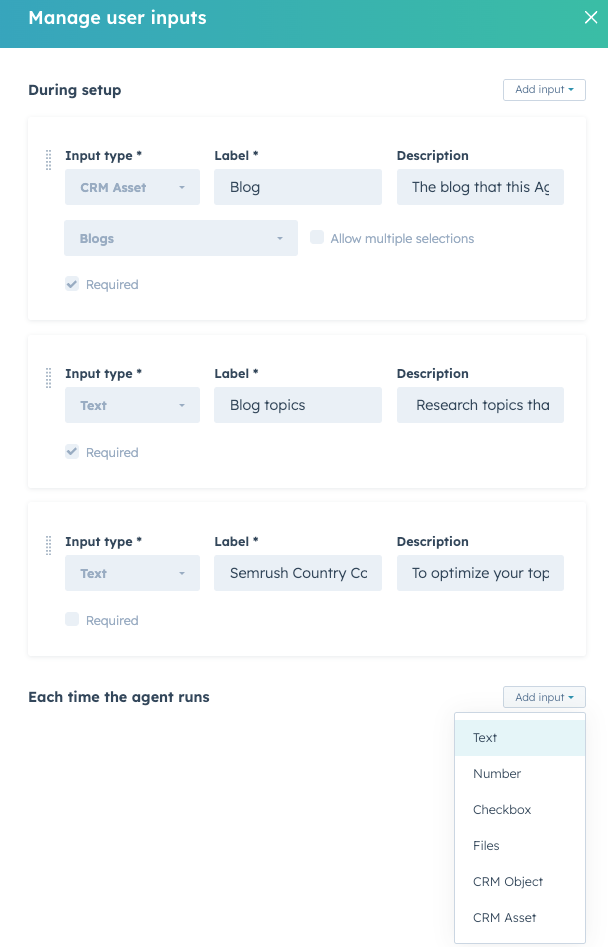
Task: Open Input type dropdown for Blog topics
Action: (132, 405)
